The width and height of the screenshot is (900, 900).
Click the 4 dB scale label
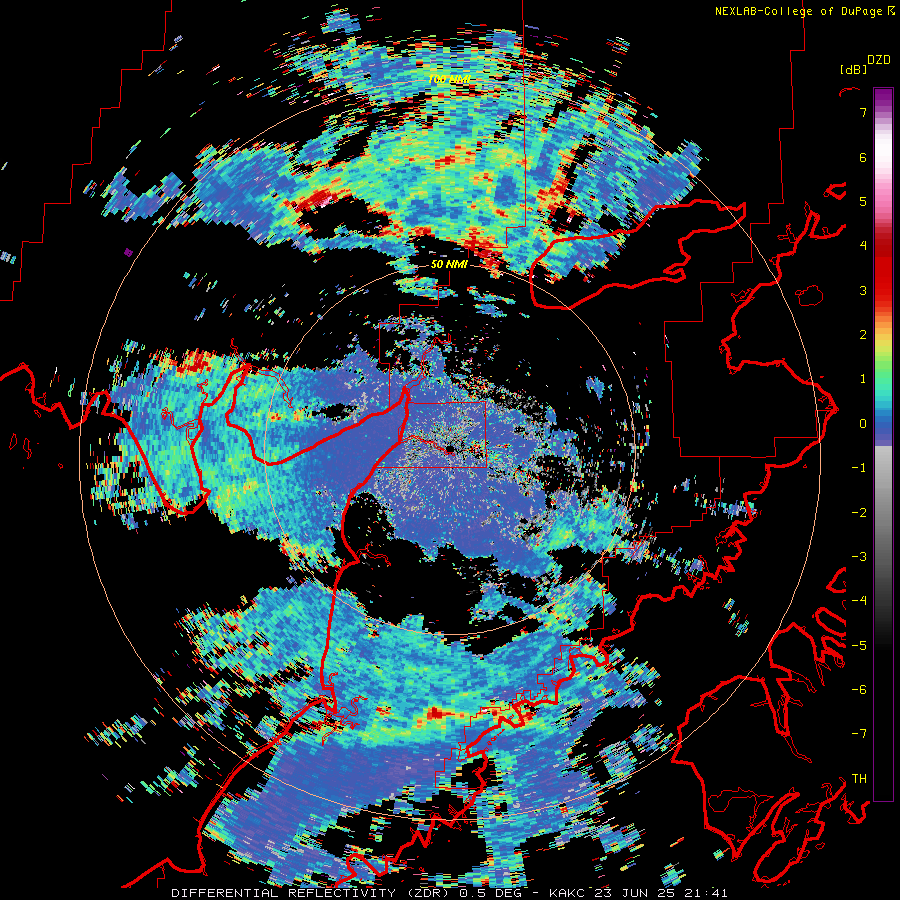(x=863, y=246)
